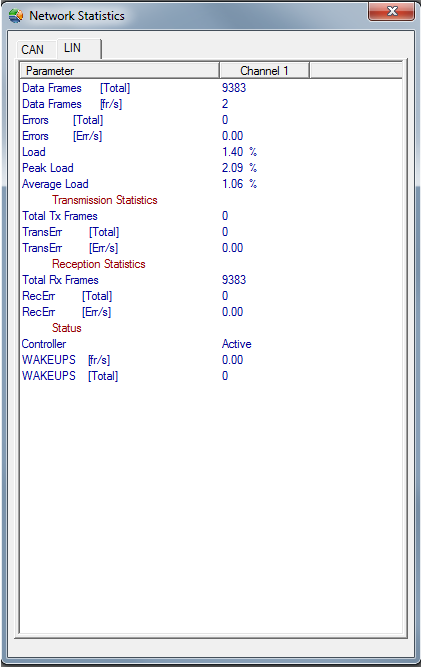Click the Average Load parameter
The width and height of the screenshot is (421, 667).
[x=55, y=184]
